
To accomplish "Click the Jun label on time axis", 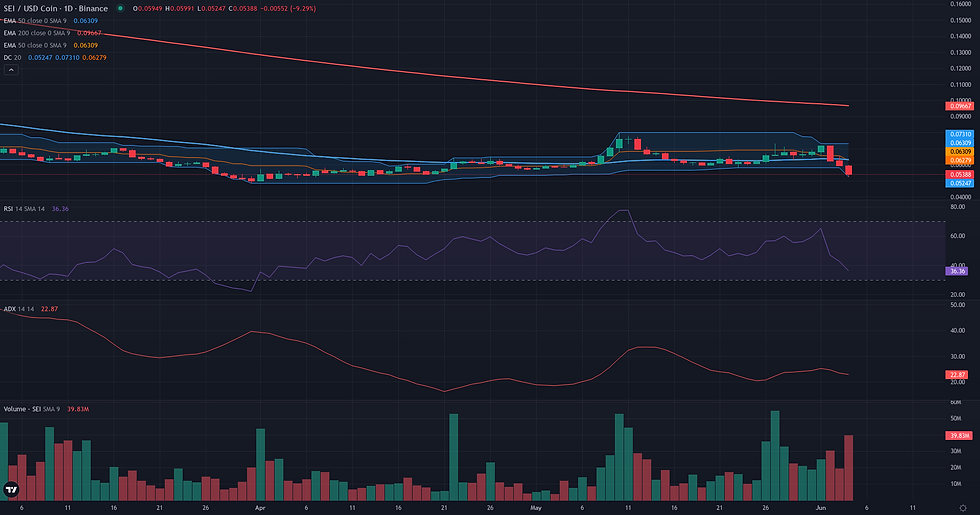I will (821, 508).
